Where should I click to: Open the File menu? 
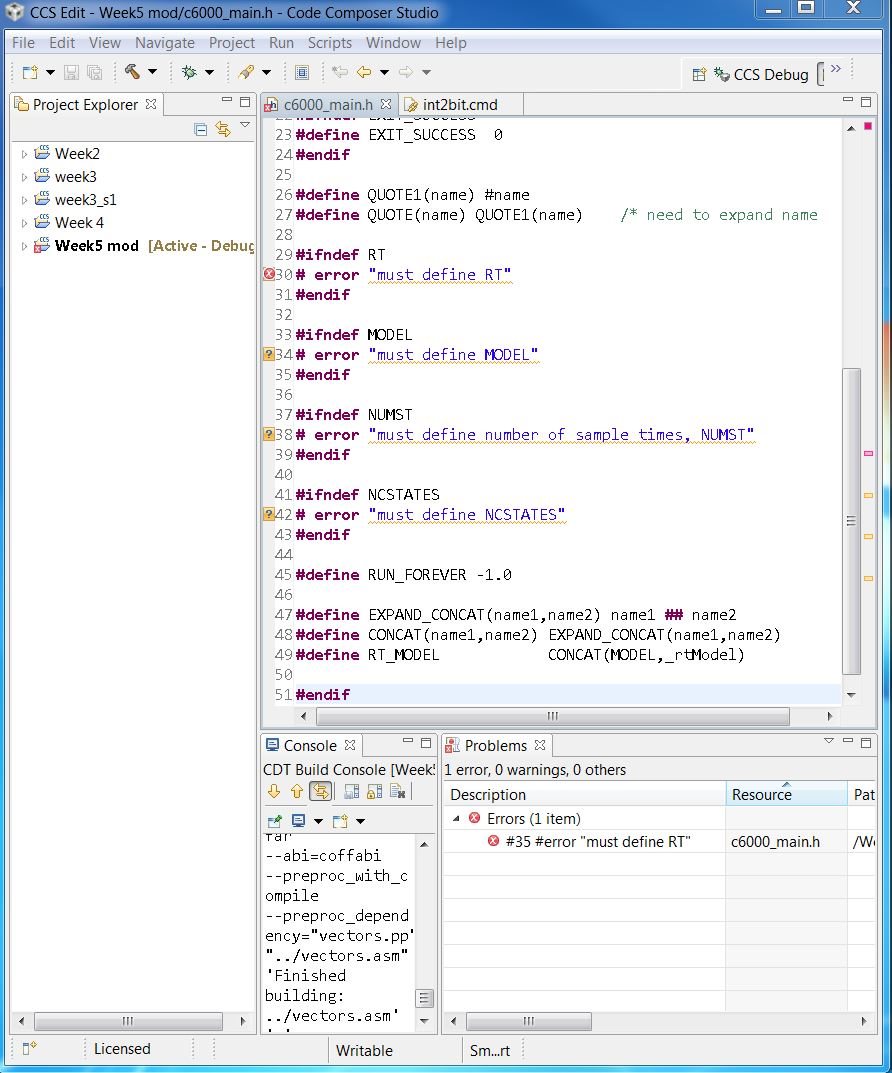click(x=23, y=42)
